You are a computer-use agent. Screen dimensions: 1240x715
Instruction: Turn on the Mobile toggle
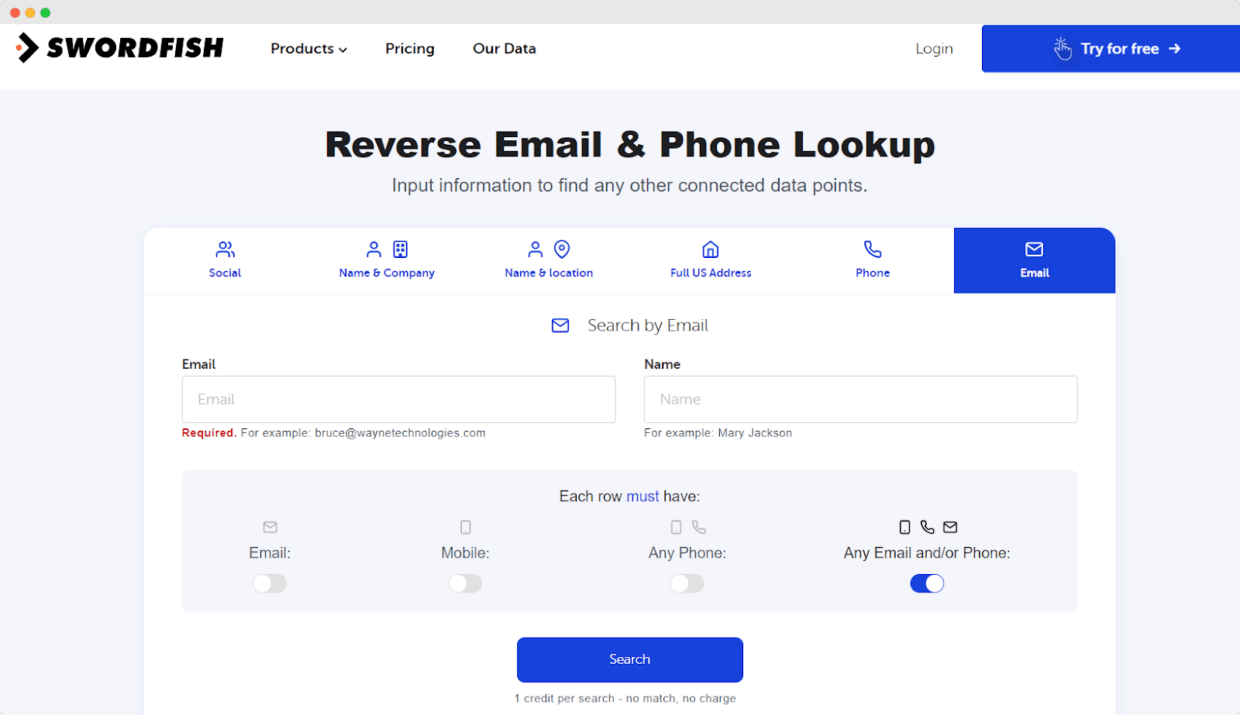465,583
